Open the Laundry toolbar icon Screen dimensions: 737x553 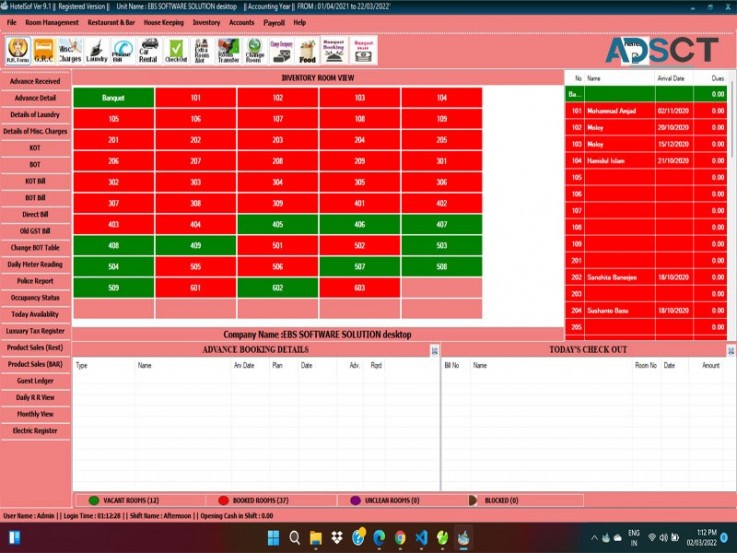pos(97,50)
